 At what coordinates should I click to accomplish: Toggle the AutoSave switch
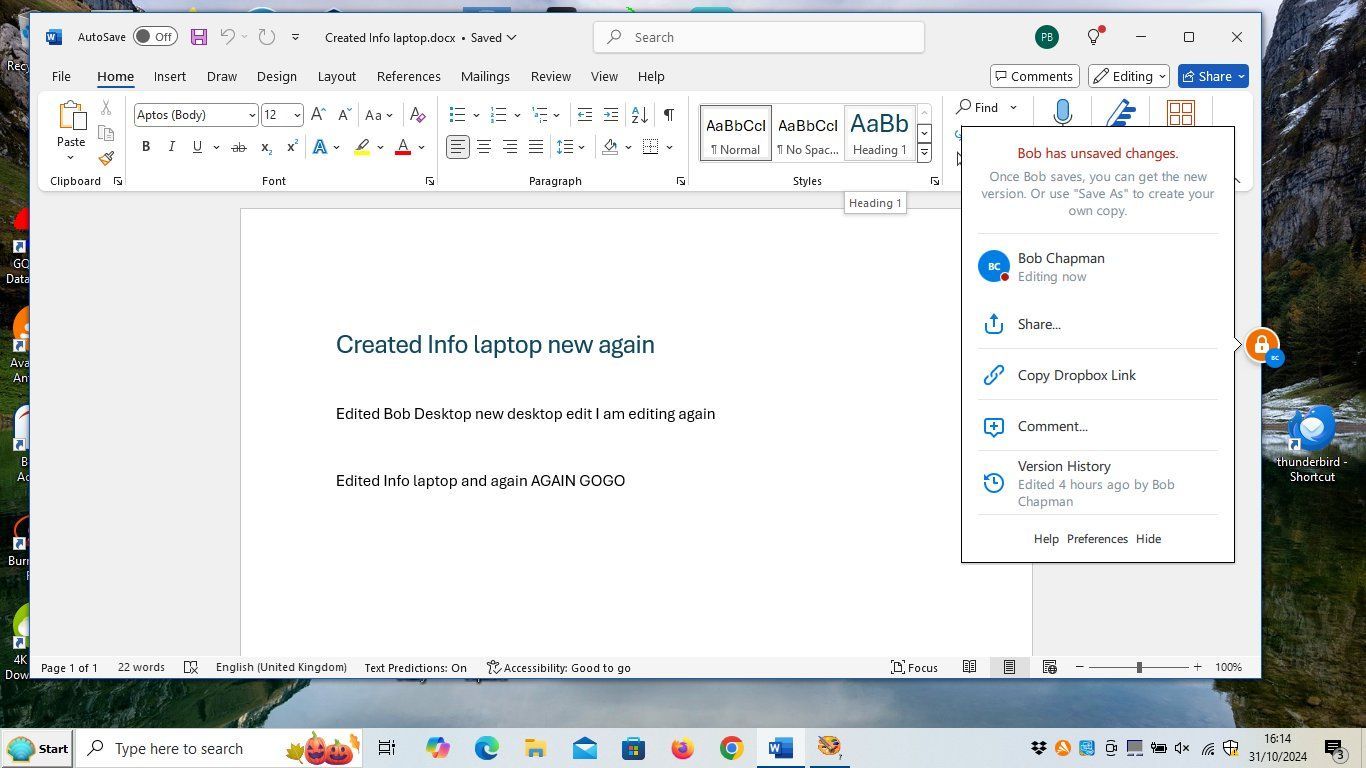click(x=155, y=37)
